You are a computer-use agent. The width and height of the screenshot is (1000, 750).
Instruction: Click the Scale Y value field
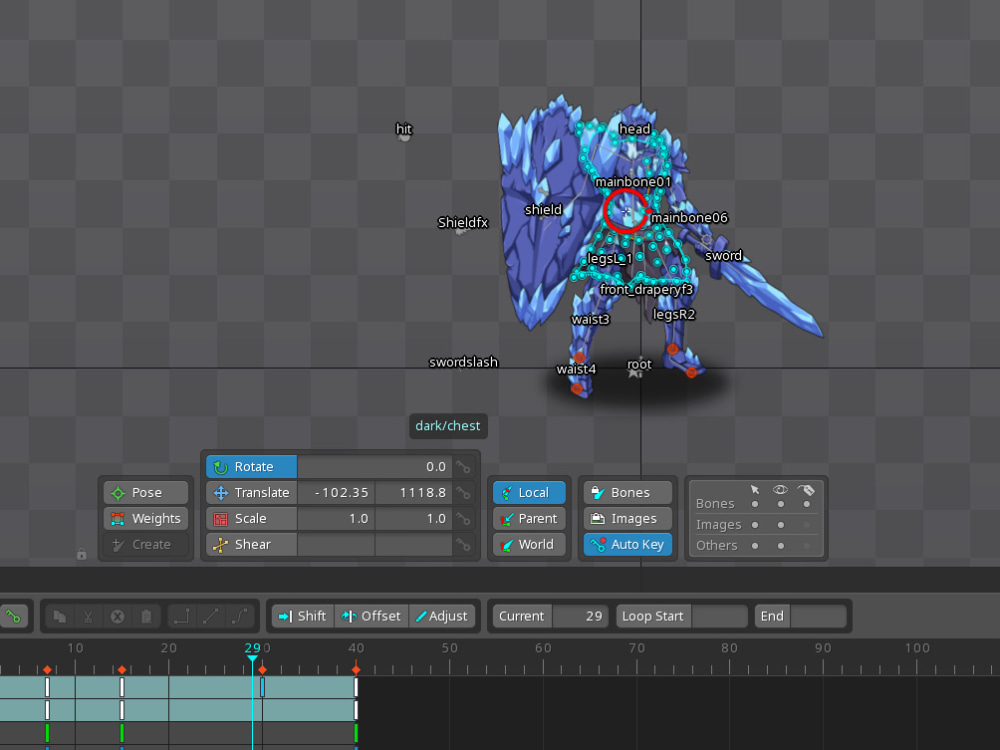[x=414, y=518]
